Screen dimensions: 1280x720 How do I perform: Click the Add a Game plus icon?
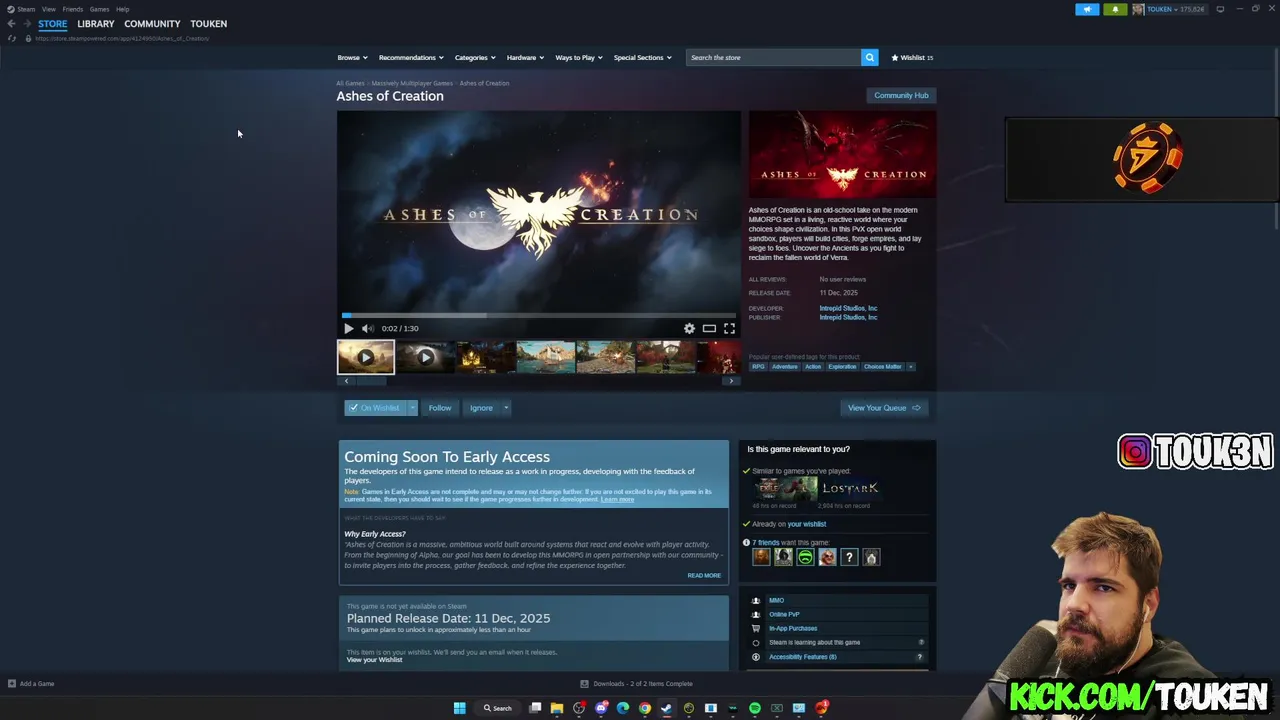[x=12, y=684]
